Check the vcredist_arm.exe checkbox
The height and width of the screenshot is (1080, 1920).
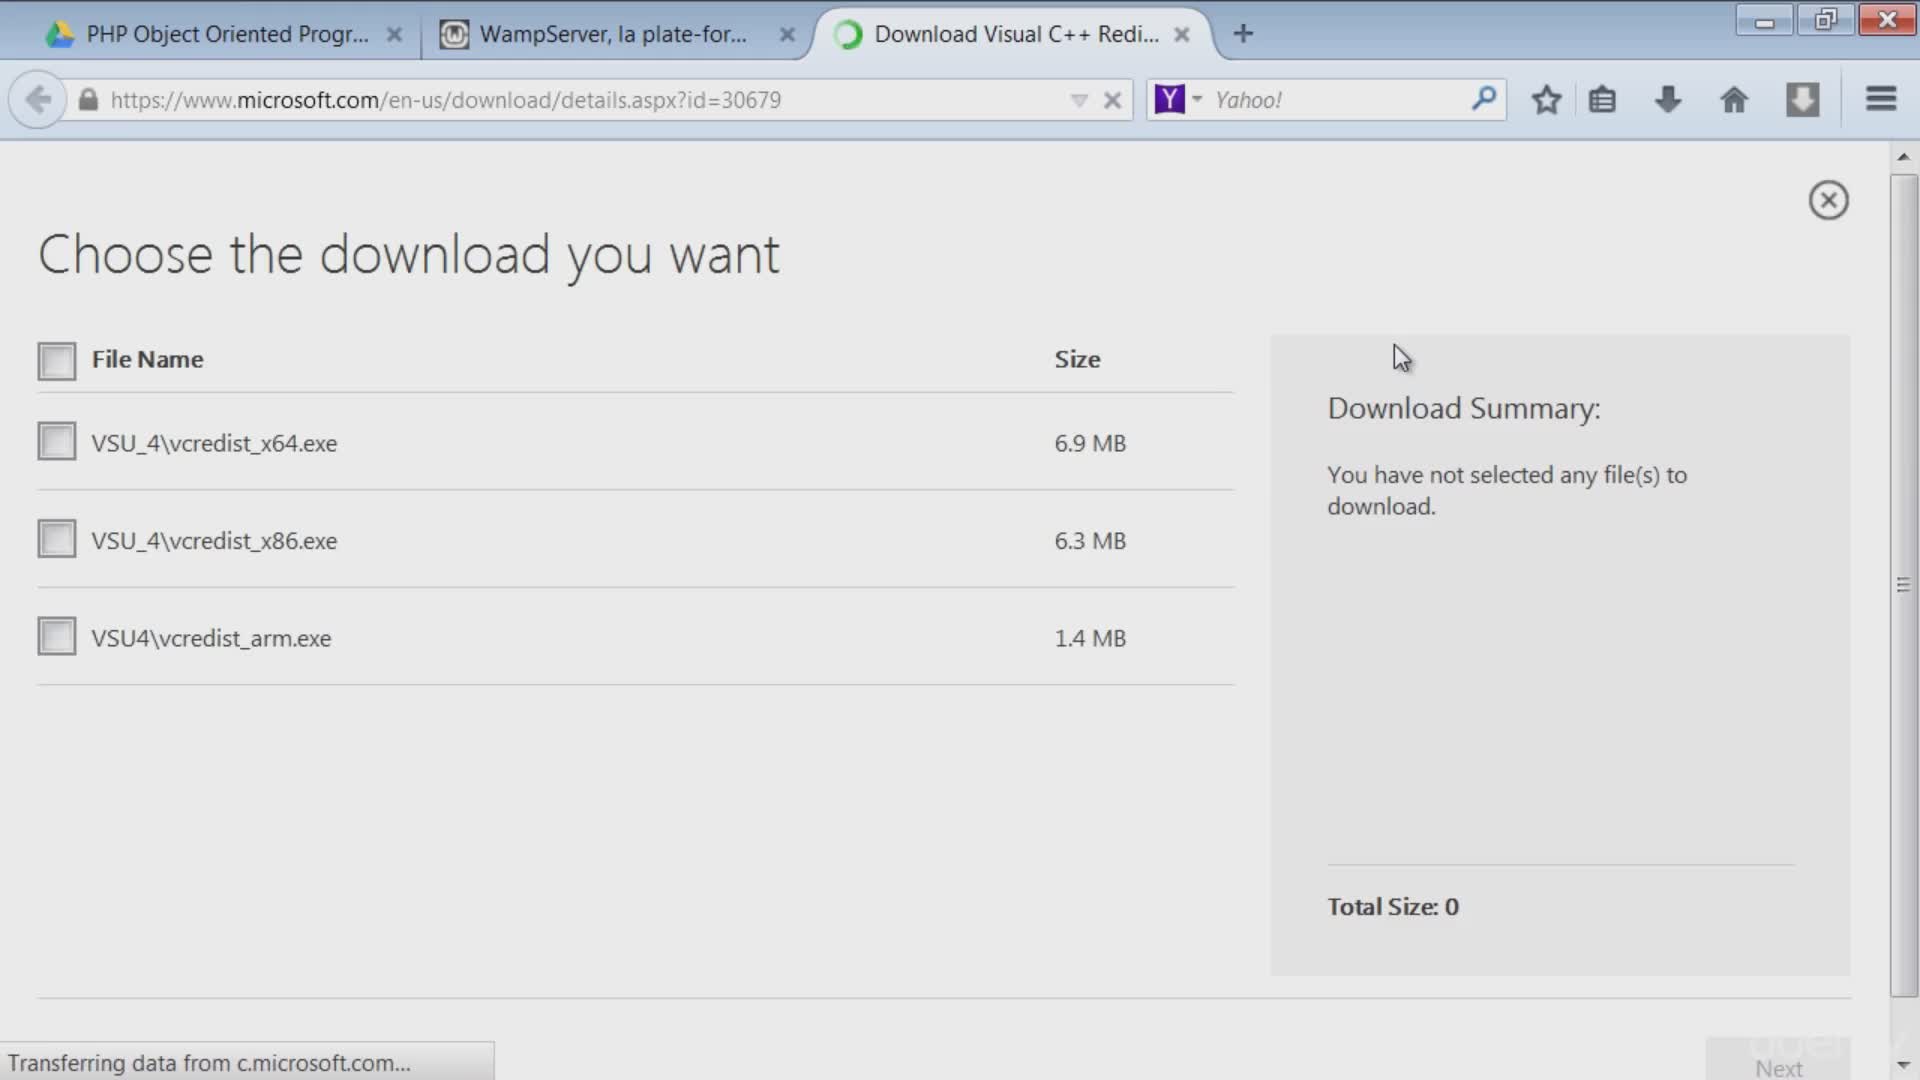57,636
